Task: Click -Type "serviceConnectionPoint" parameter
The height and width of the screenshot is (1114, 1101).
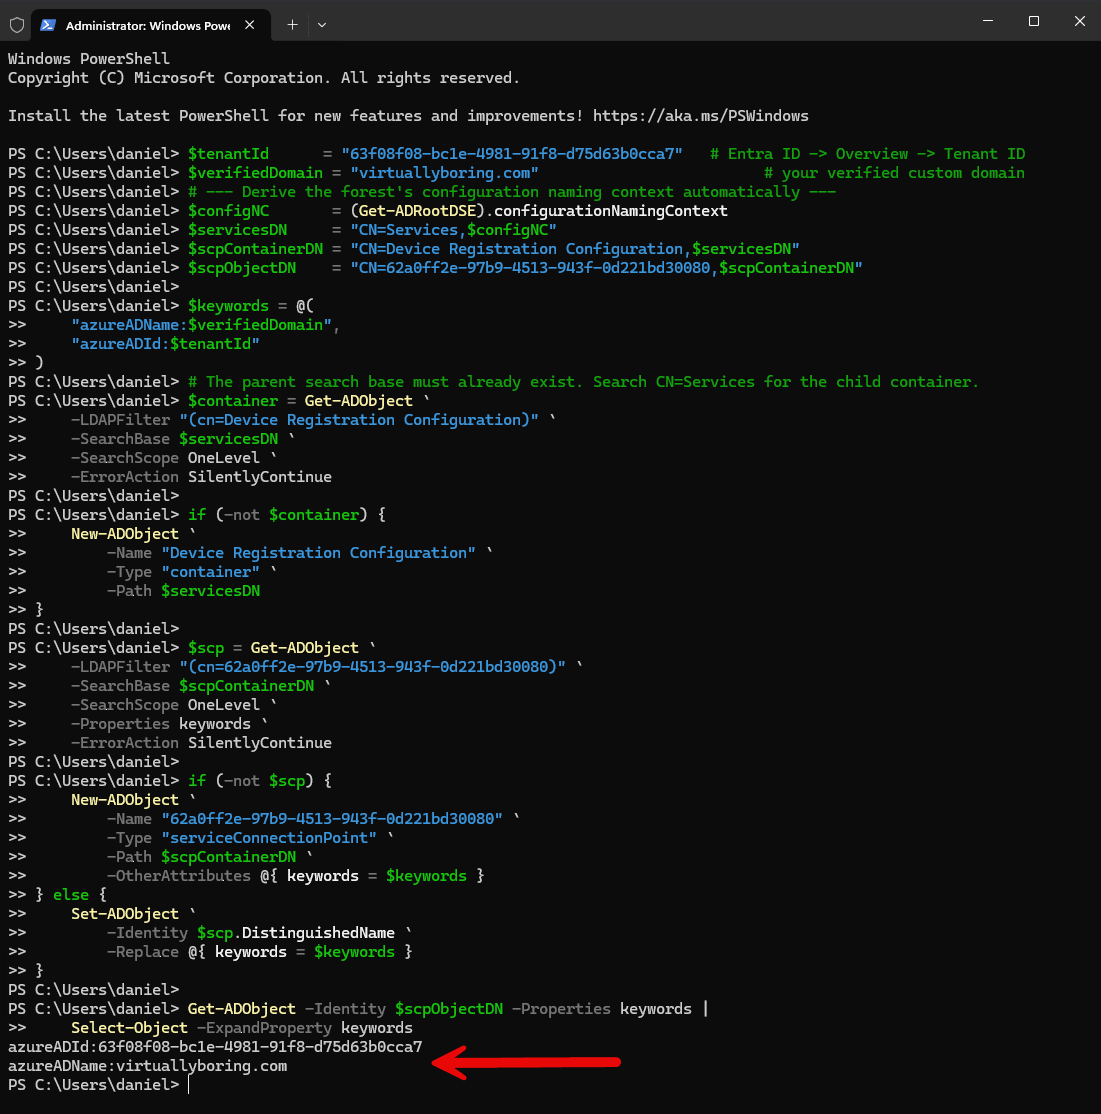Action: 242,838
